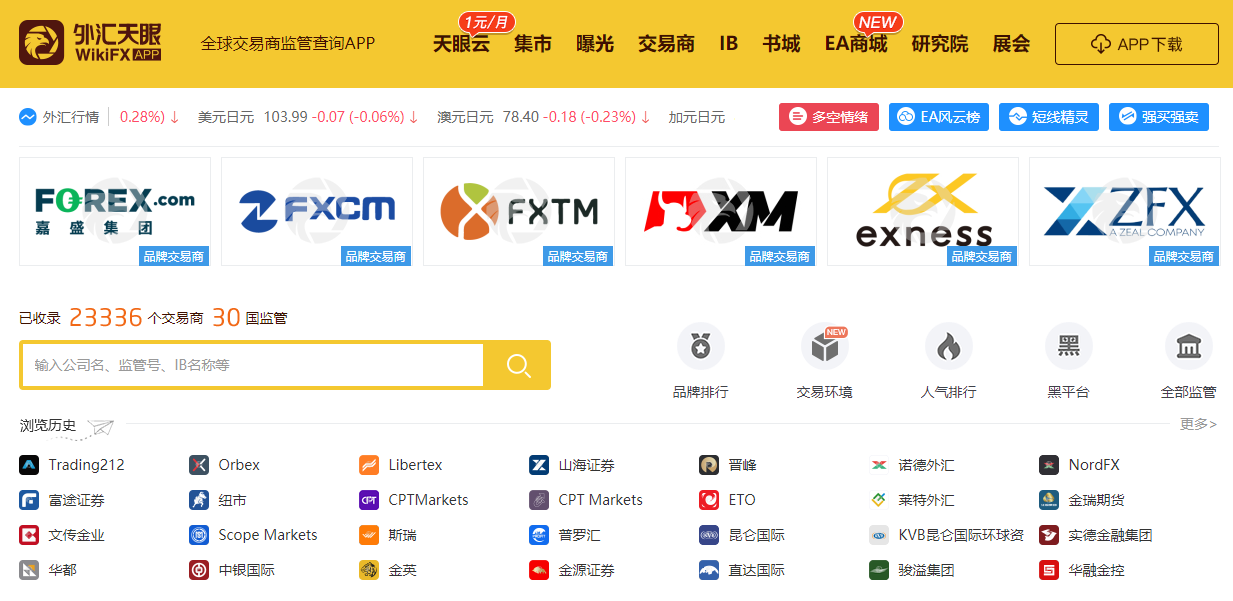Viewport: 1233px width, 601px height.
Task: Click the Orbex broker icon
Action: click(199, 465)
